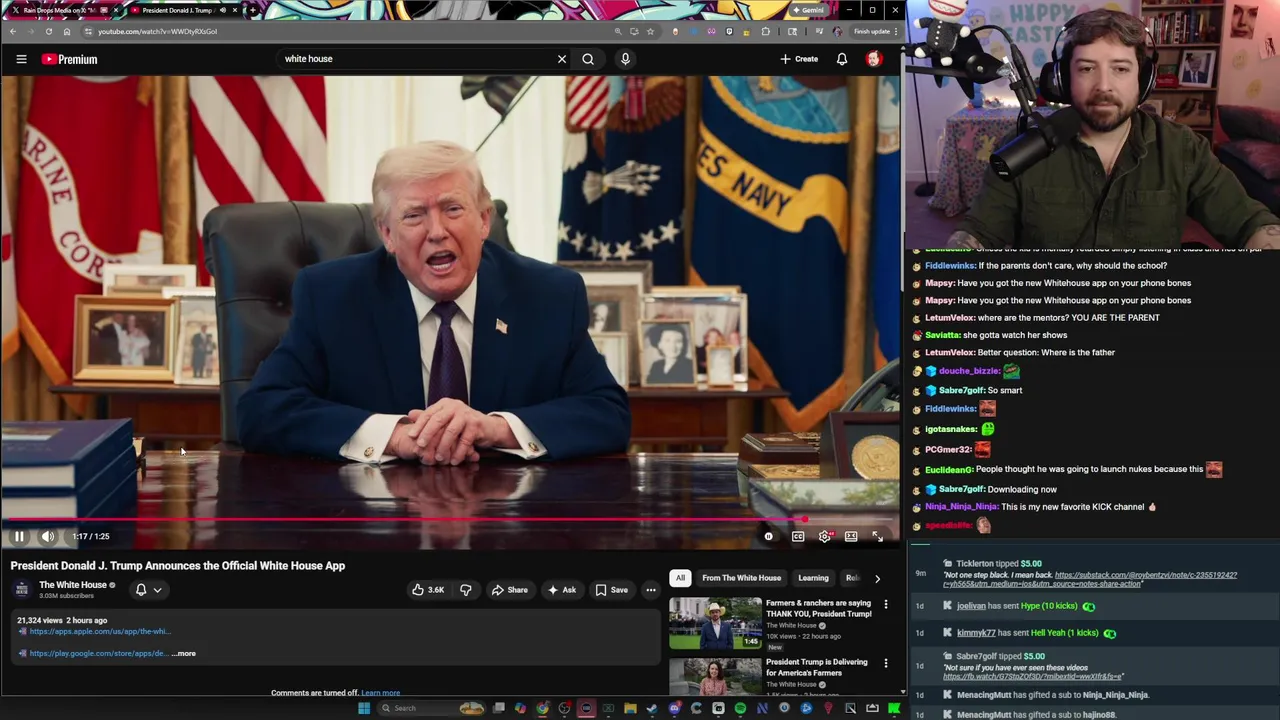
Task: Open 'President Trump is Delivering' video thumbnail
Action: coord(715,676)
